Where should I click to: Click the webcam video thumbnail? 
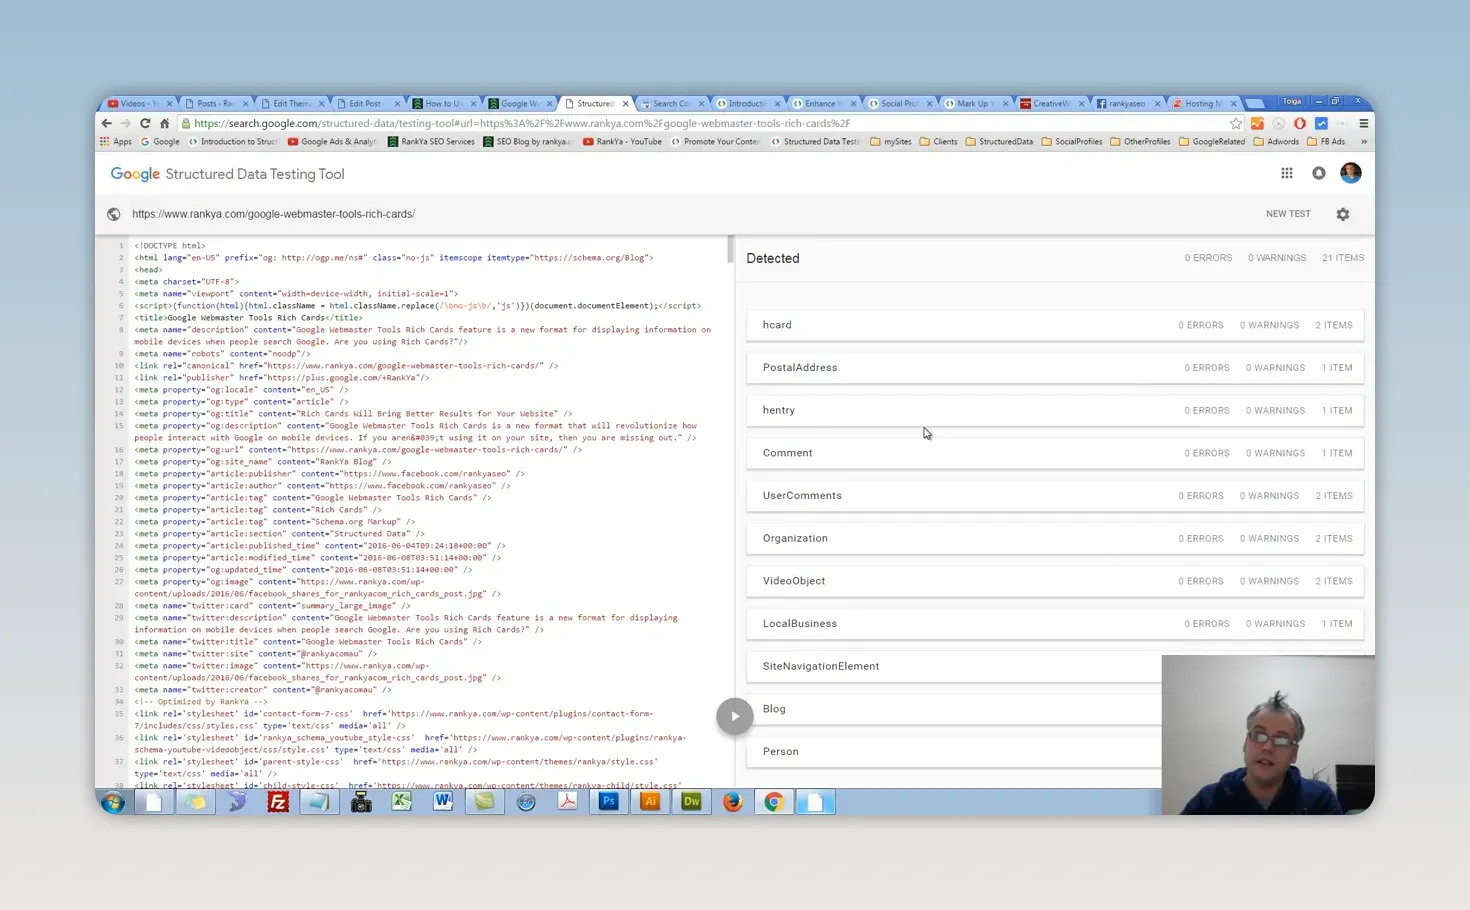(1268, 735)
